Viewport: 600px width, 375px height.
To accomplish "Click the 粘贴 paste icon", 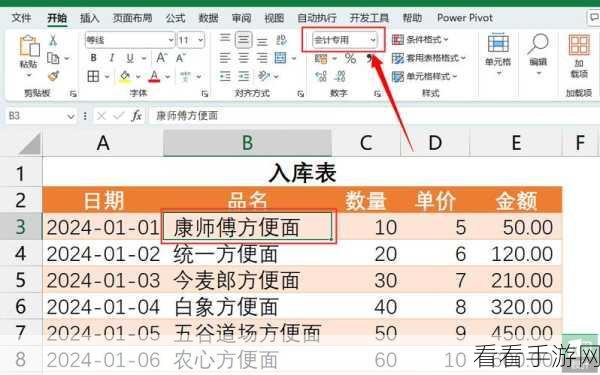I will click(x=29, y=46).
